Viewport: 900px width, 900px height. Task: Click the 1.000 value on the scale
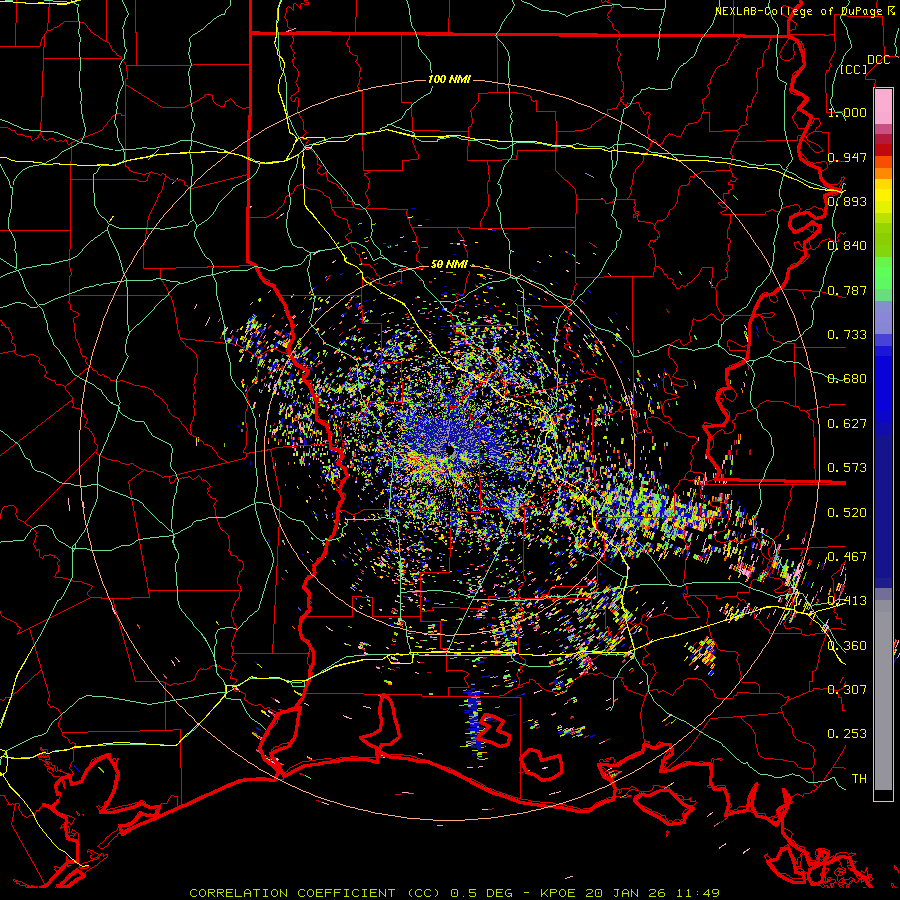pyautogui.click(x=847, y=112)
